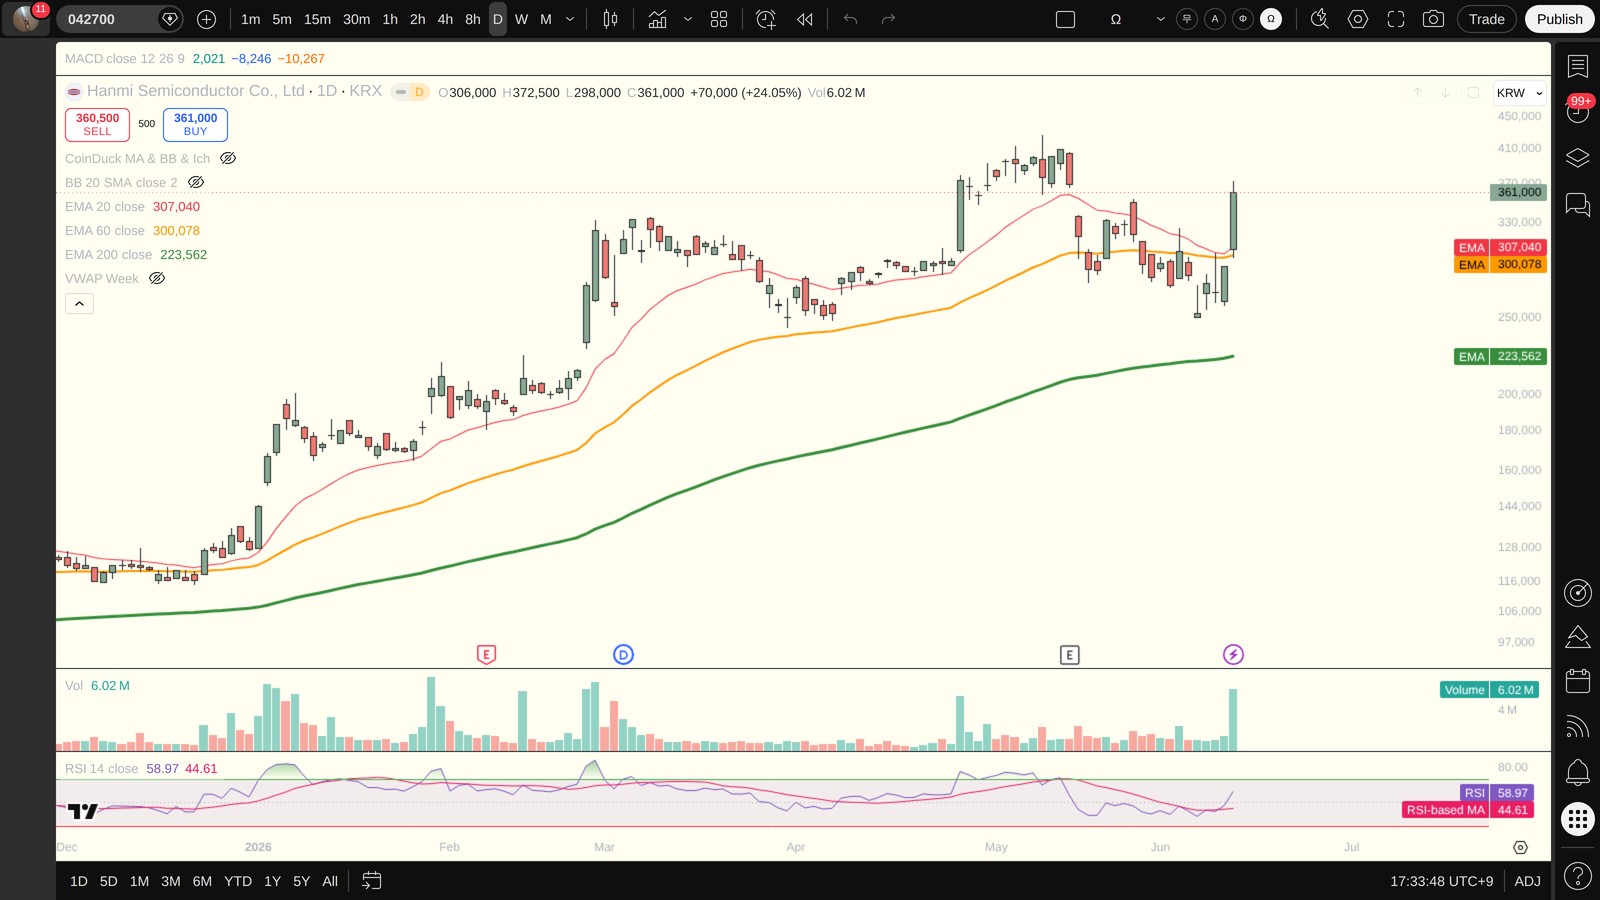The height and width of the screenshot is (900, 1600).
Task: Expand the dropdown arrow after the Ω layout name
Action: [x=1160, y=19]
